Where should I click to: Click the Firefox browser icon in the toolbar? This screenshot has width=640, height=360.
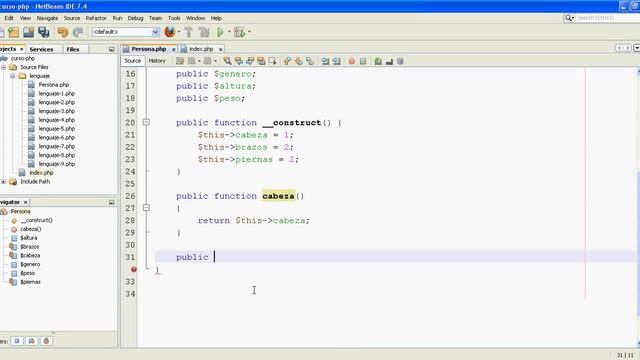click(x=169, y=32)
